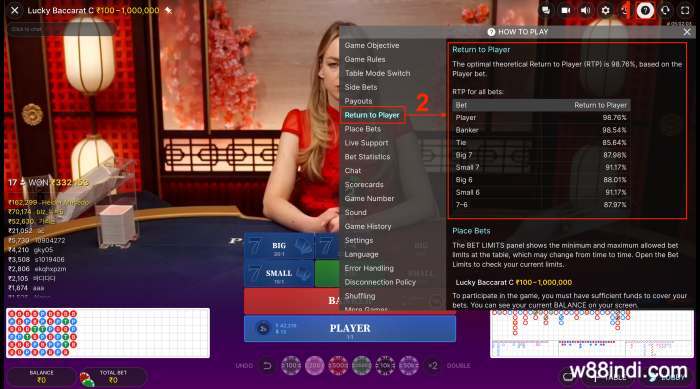Click the Place Bets heading in content
The image size is (700, 389).
[471, 231]
